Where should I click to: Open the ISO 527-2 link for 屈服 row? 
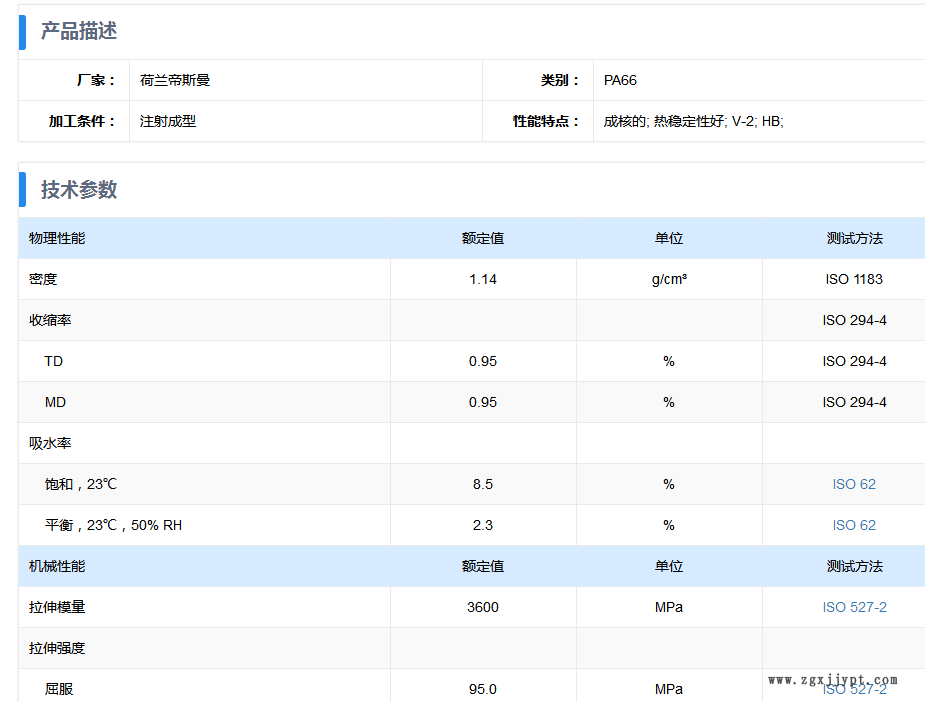854,689
